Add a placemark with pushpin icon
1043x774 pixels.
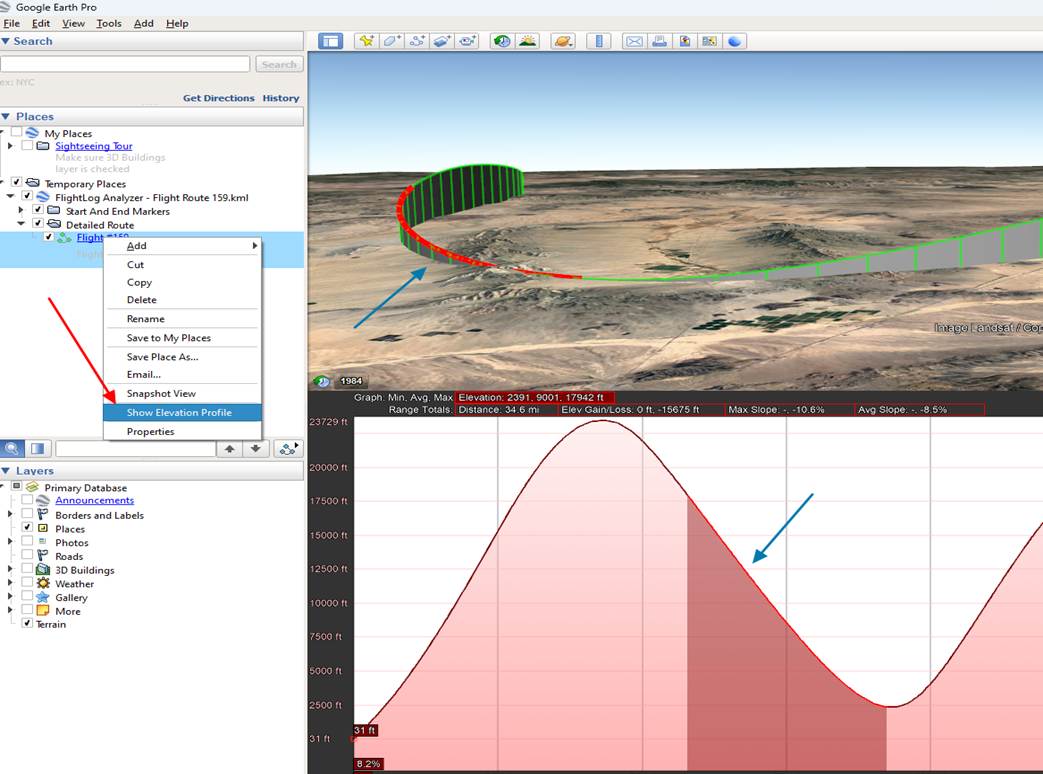coord(366,41)
